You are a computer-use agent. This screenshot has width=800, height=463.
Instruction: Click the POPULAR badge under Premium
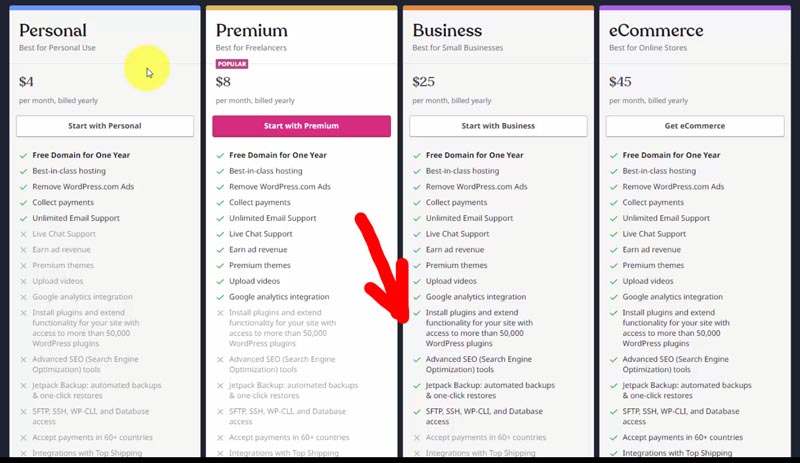[x=232, y=64]
